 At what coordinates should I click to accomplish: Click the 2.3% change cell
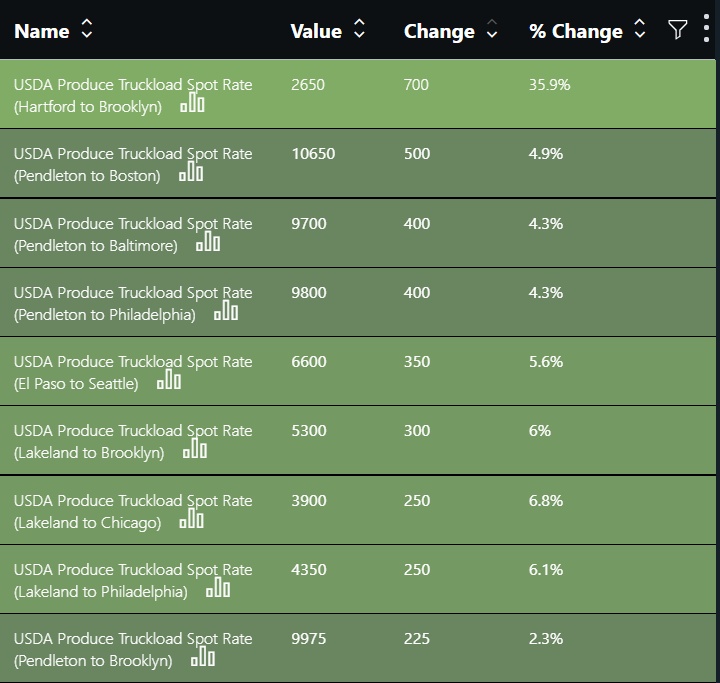(x=546, y=638)
